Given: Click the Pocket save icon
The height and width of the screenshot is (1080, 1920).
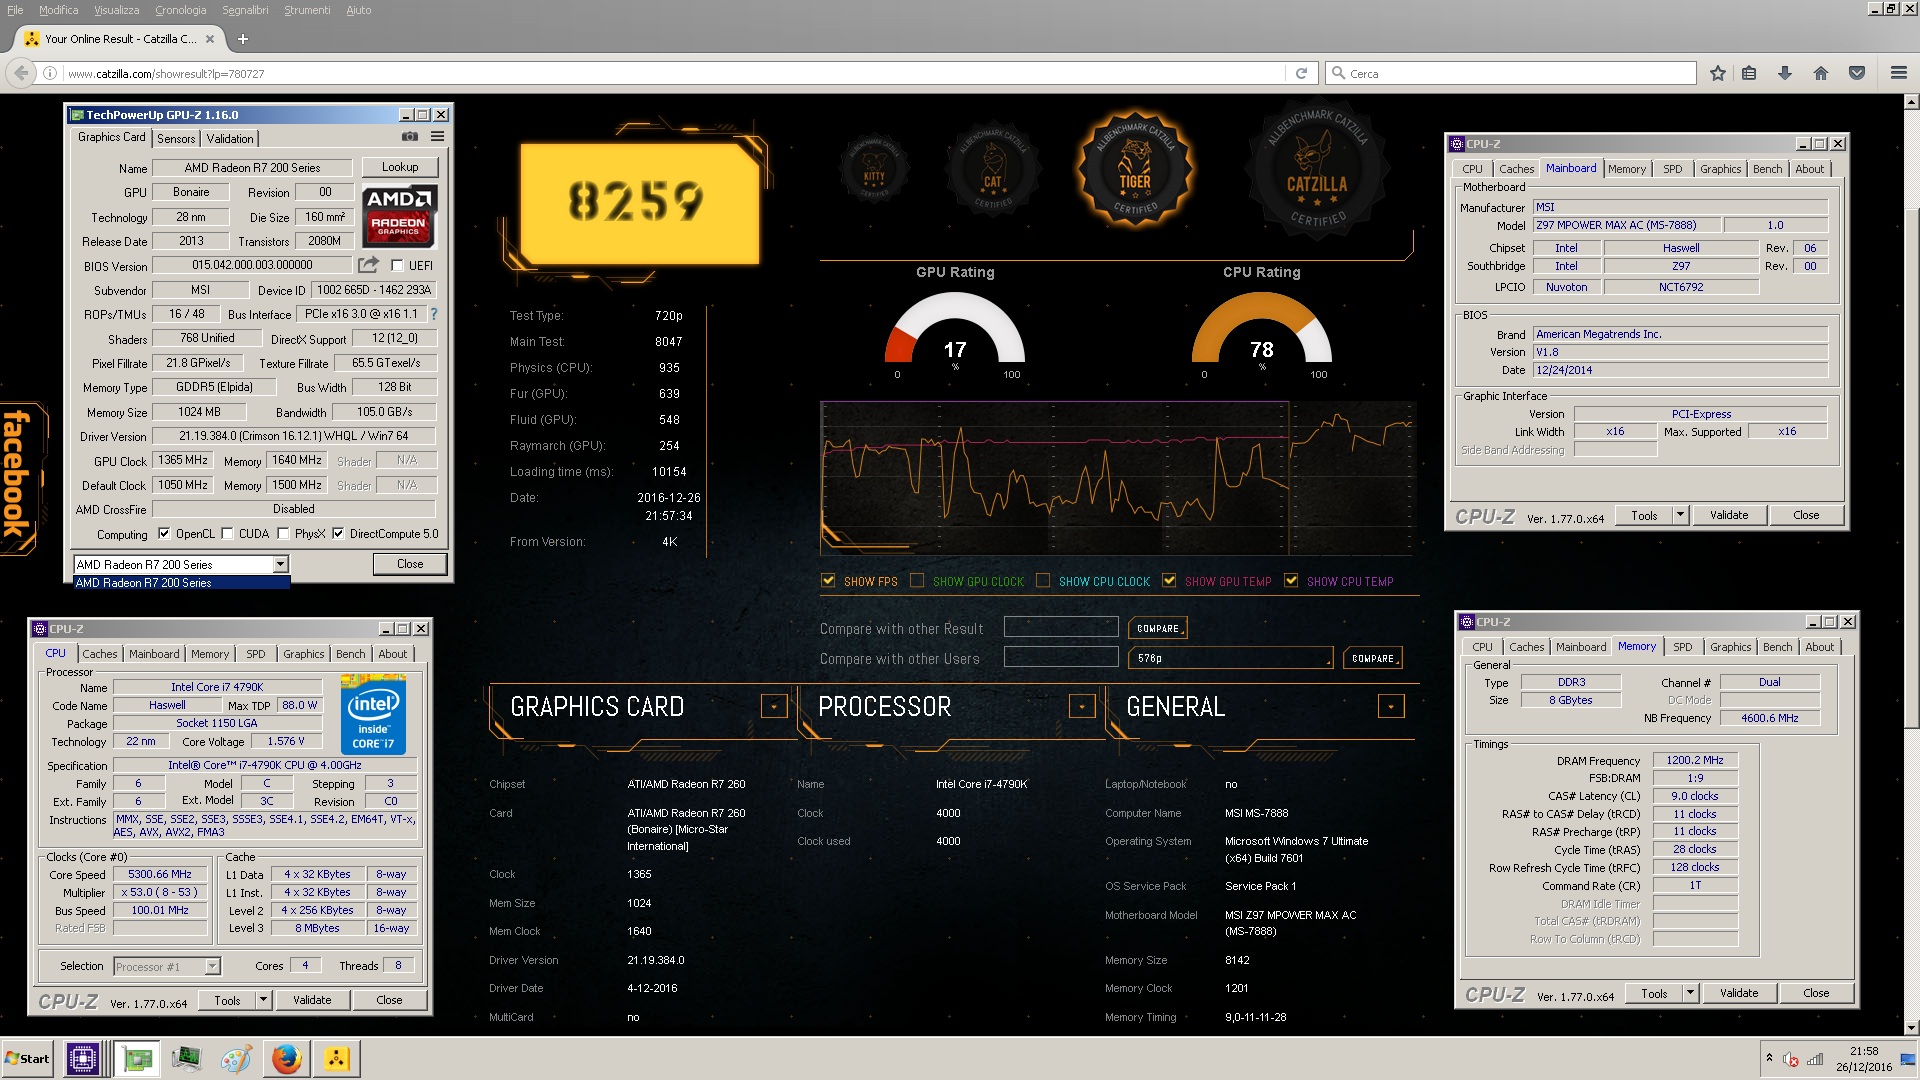Looking at the screenshot, I should [1857, 73].
